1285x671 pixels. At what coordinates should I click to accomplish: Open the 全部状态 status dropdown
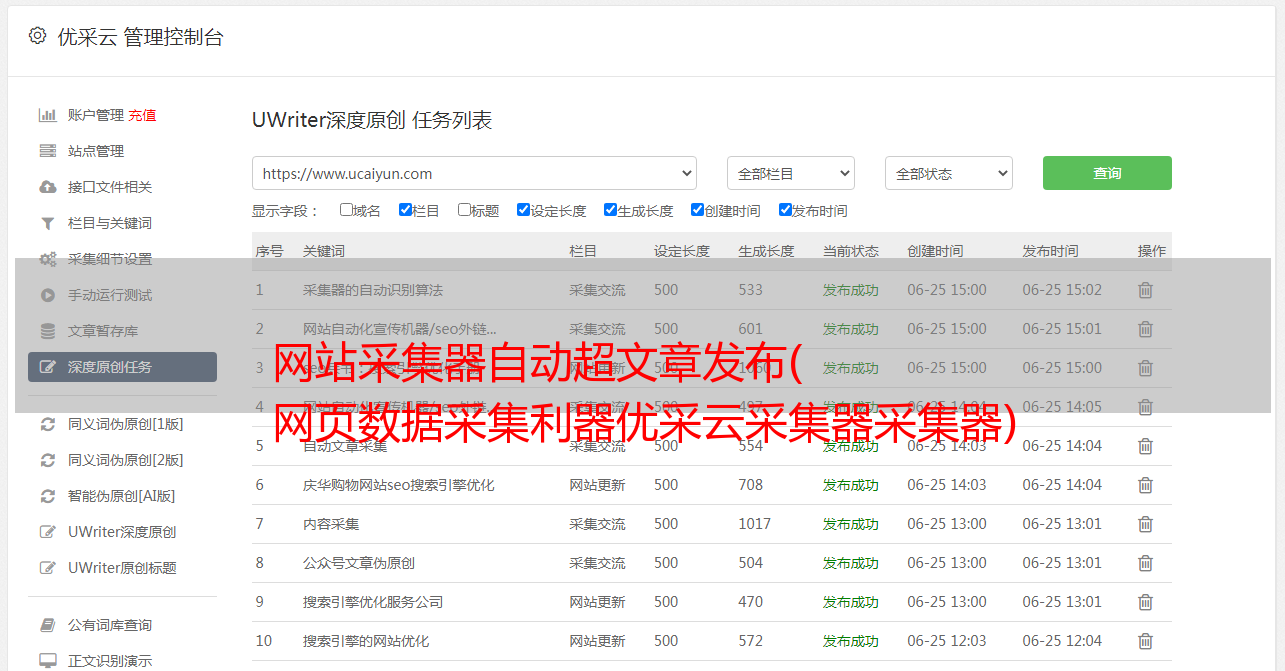tap(948, 173)
